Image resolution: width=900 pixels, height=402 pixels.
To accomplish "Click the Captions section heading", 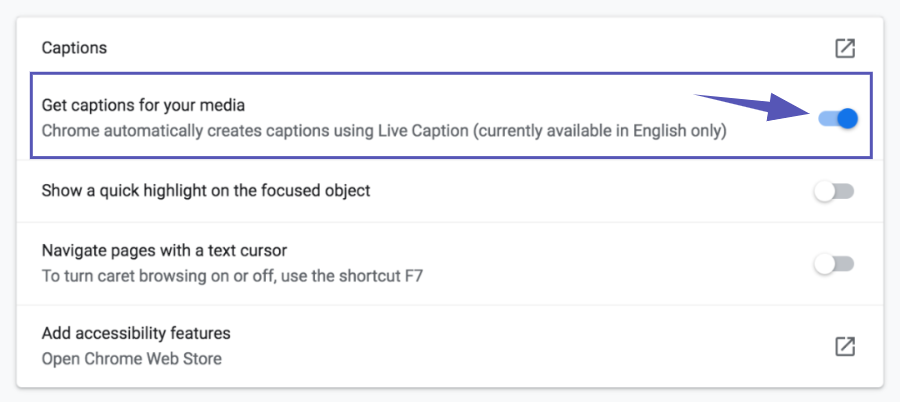I will pos(74,48).
